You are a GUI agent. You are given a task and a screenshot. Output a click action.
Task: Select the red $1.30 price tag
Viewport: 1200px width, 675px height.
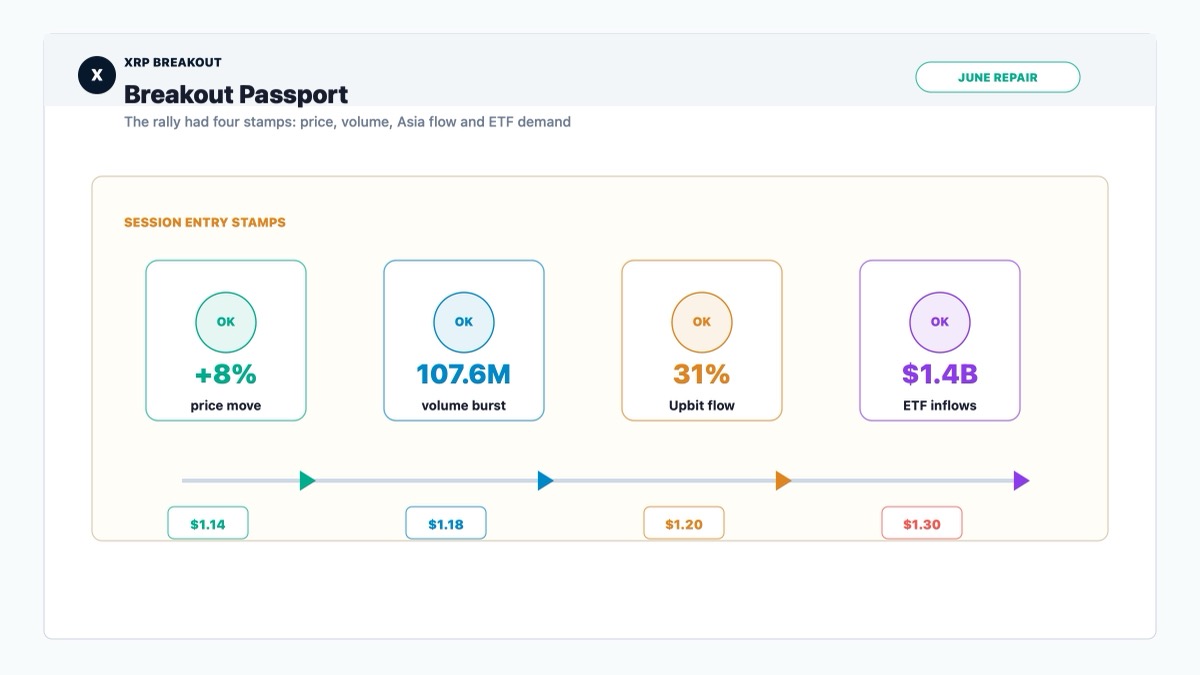click(922, 524)
